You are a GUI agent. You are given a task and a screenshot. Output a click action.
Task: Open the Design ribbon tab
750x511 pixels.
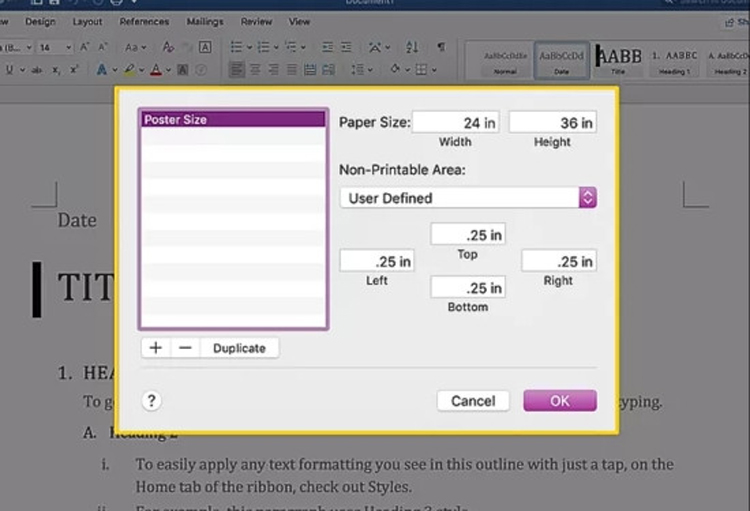[40, 22]
